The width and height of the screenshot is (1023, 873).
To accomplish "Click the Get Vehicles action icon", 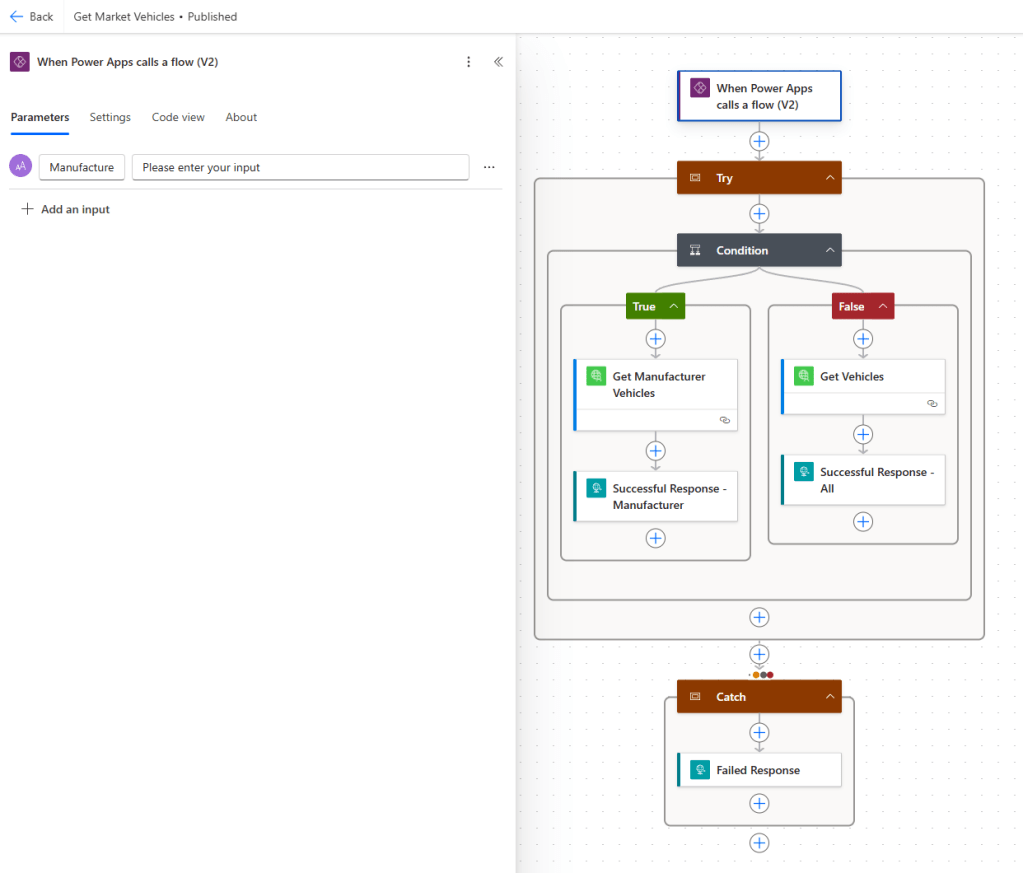I will [x=804, y=377].
